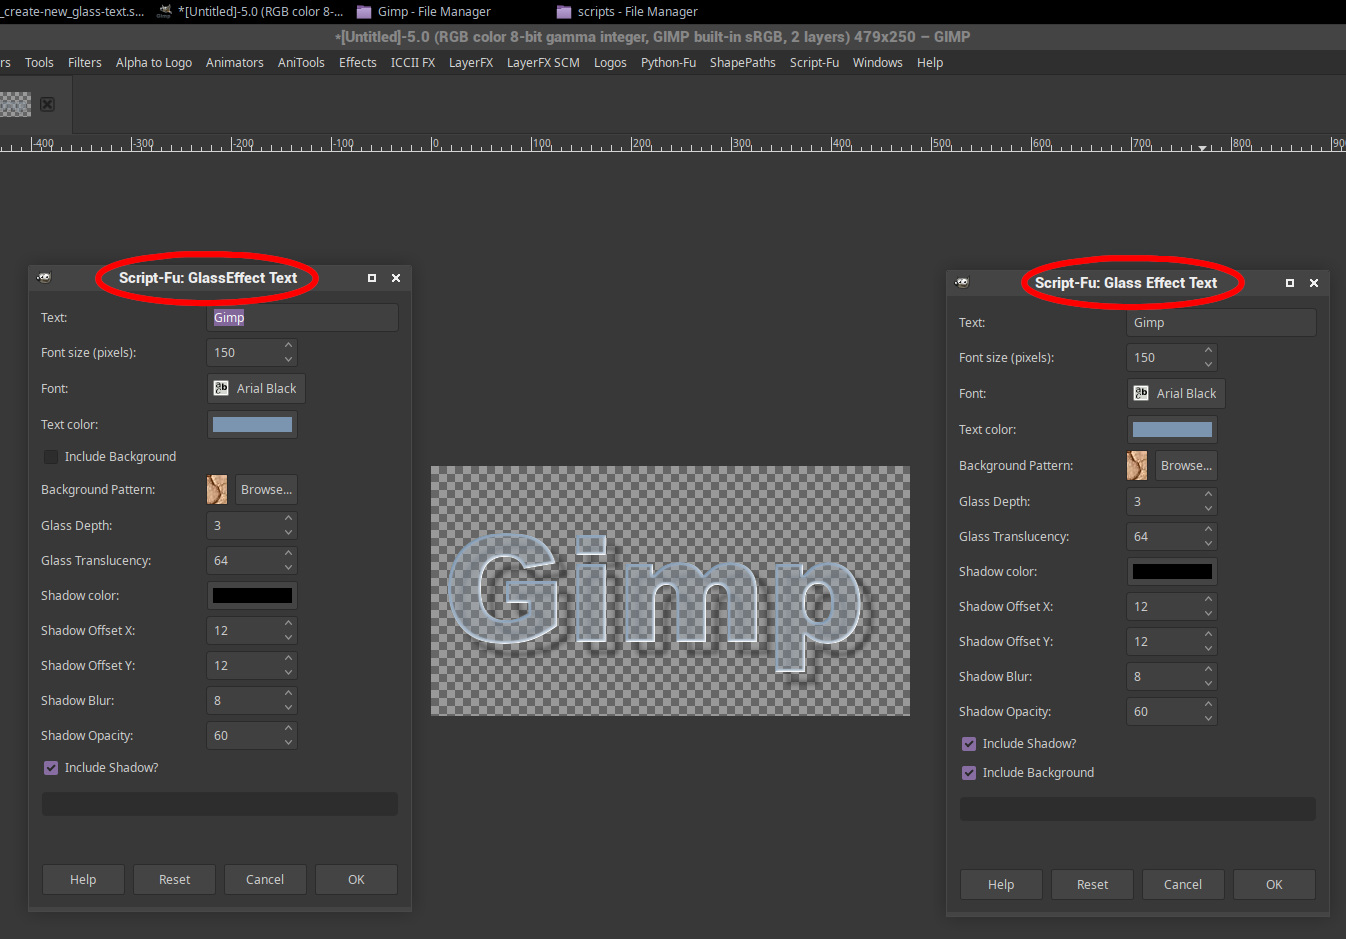Uncheck Include Background in the right dialog
The image size is (1346, 939).
coord(969,773)
